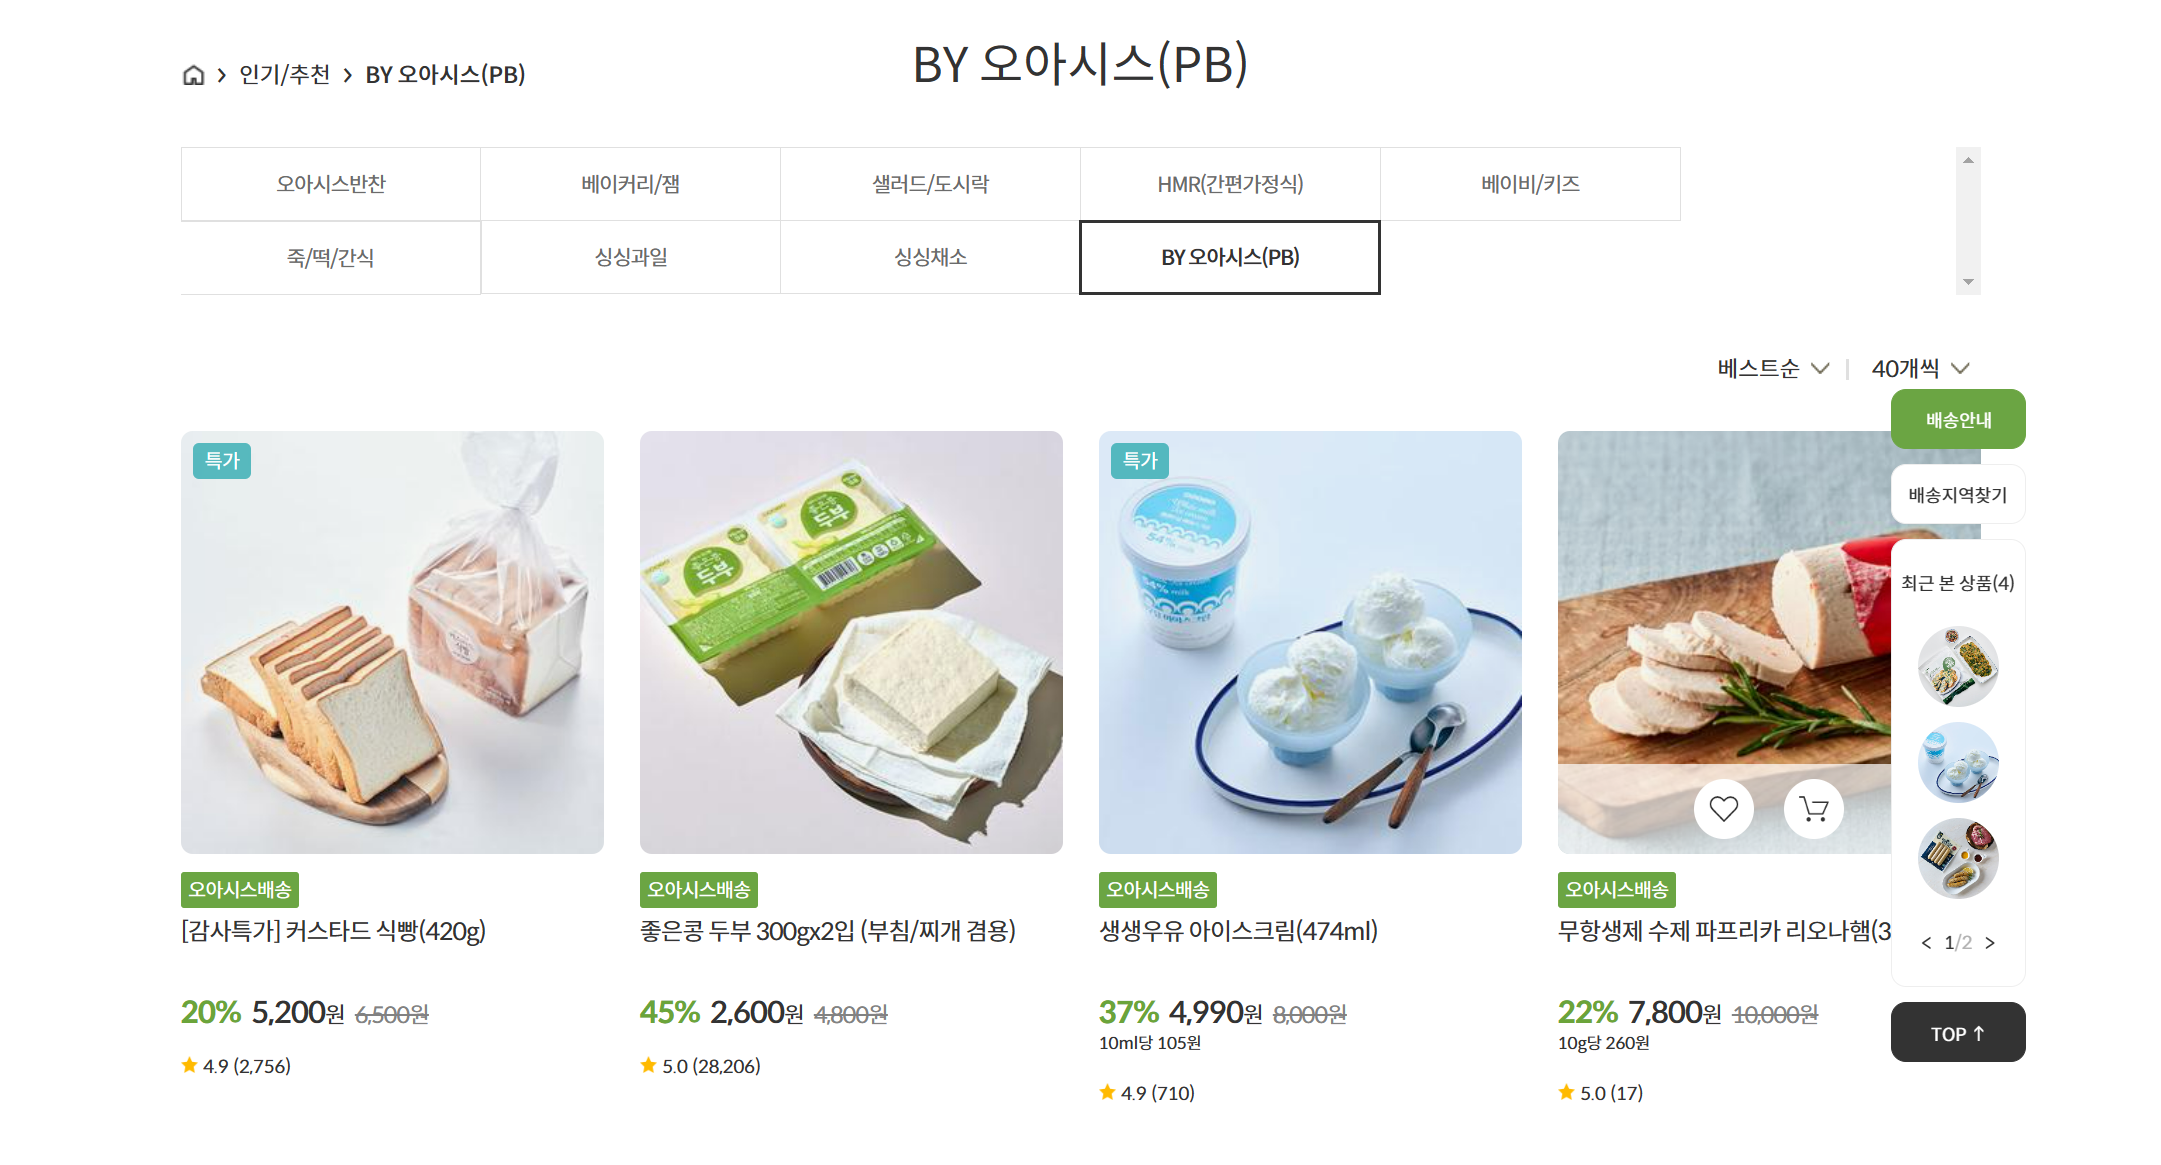Select the 오아시스반찬 category tab

[331, 184]
